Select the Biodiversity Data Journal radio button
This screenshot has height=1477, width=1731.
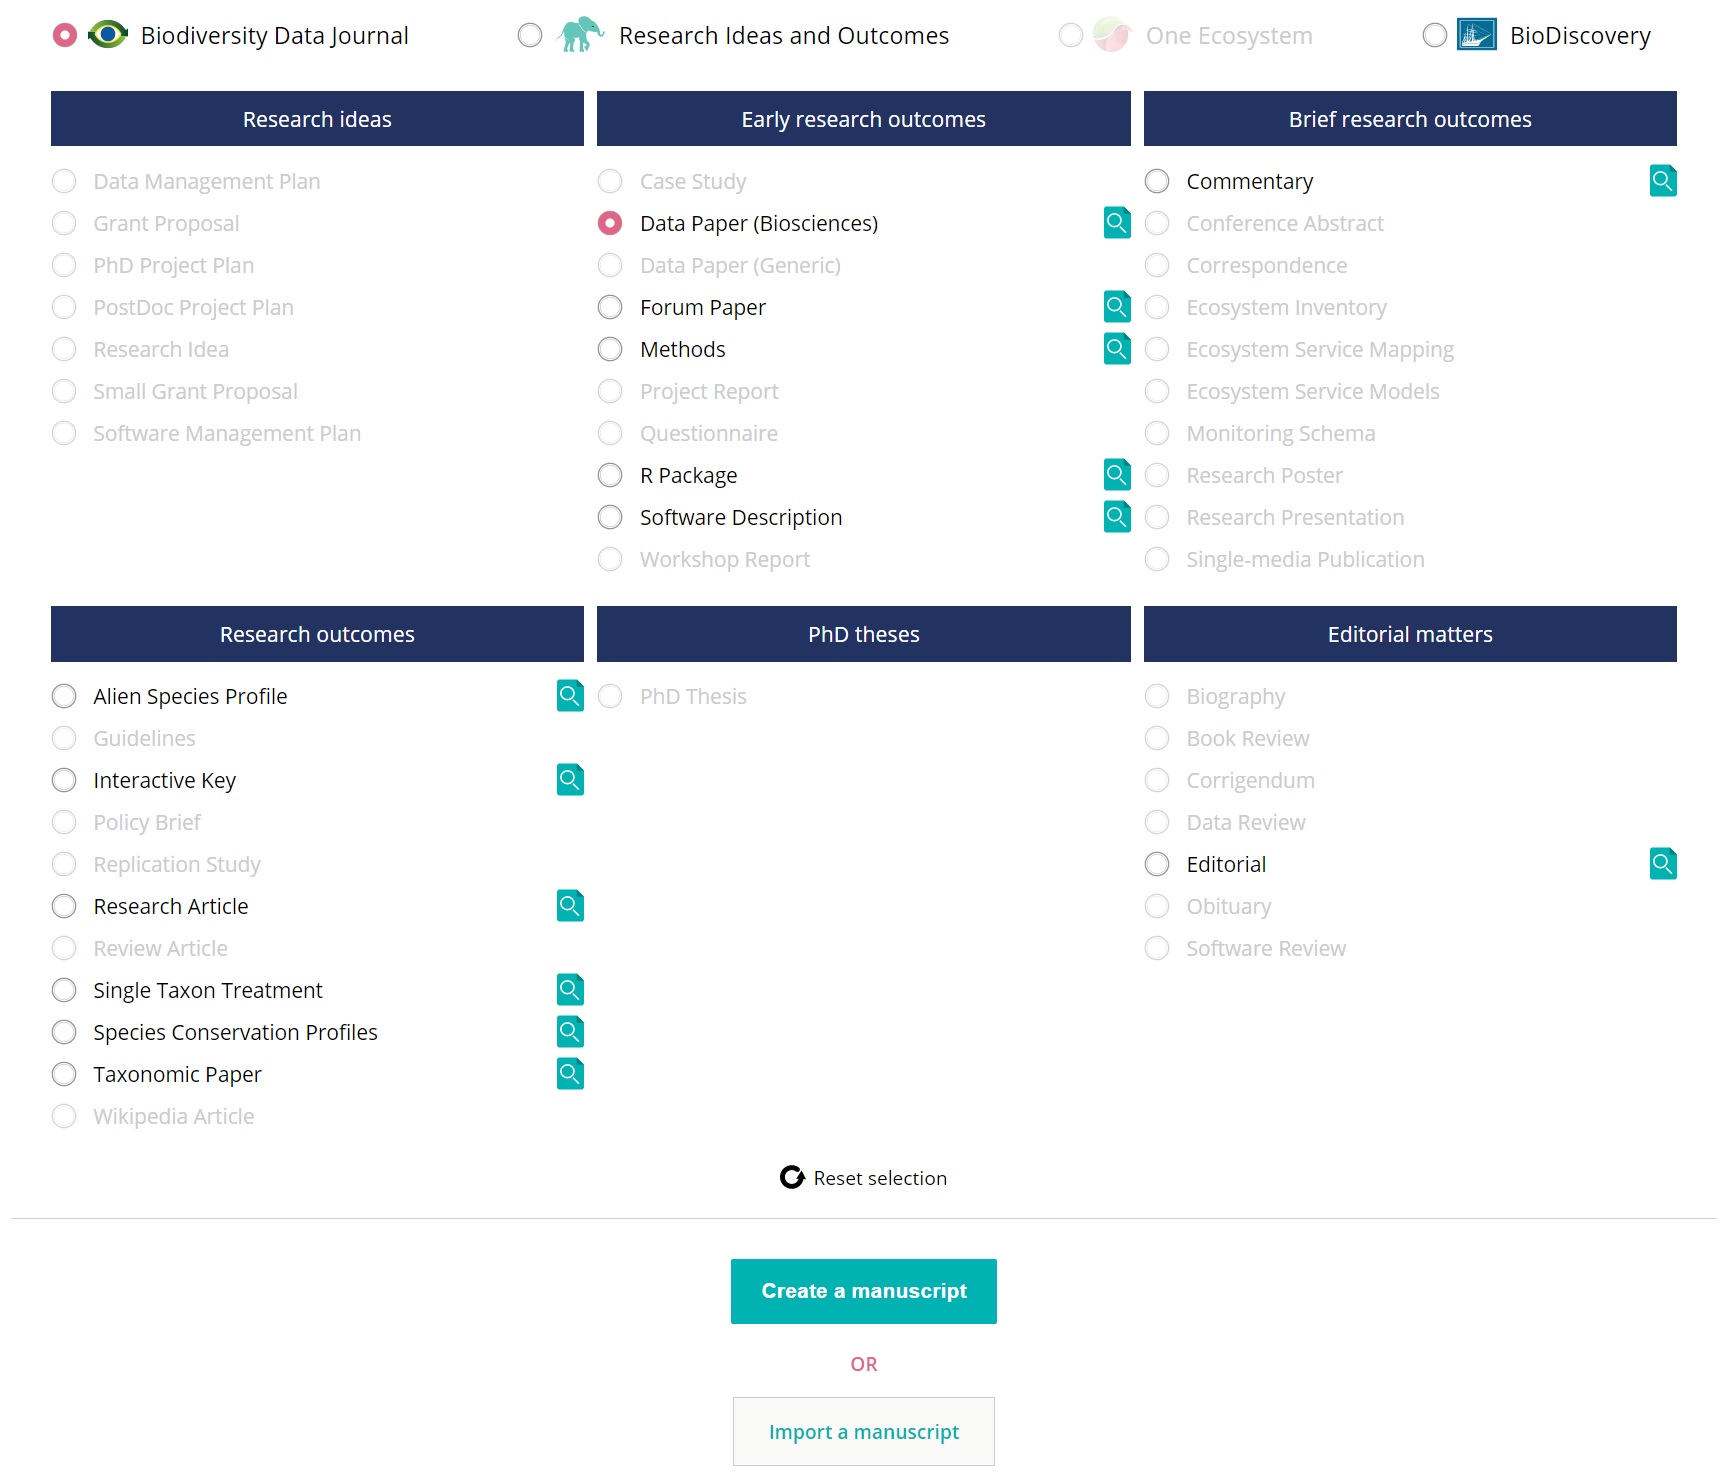pos(65,35)
